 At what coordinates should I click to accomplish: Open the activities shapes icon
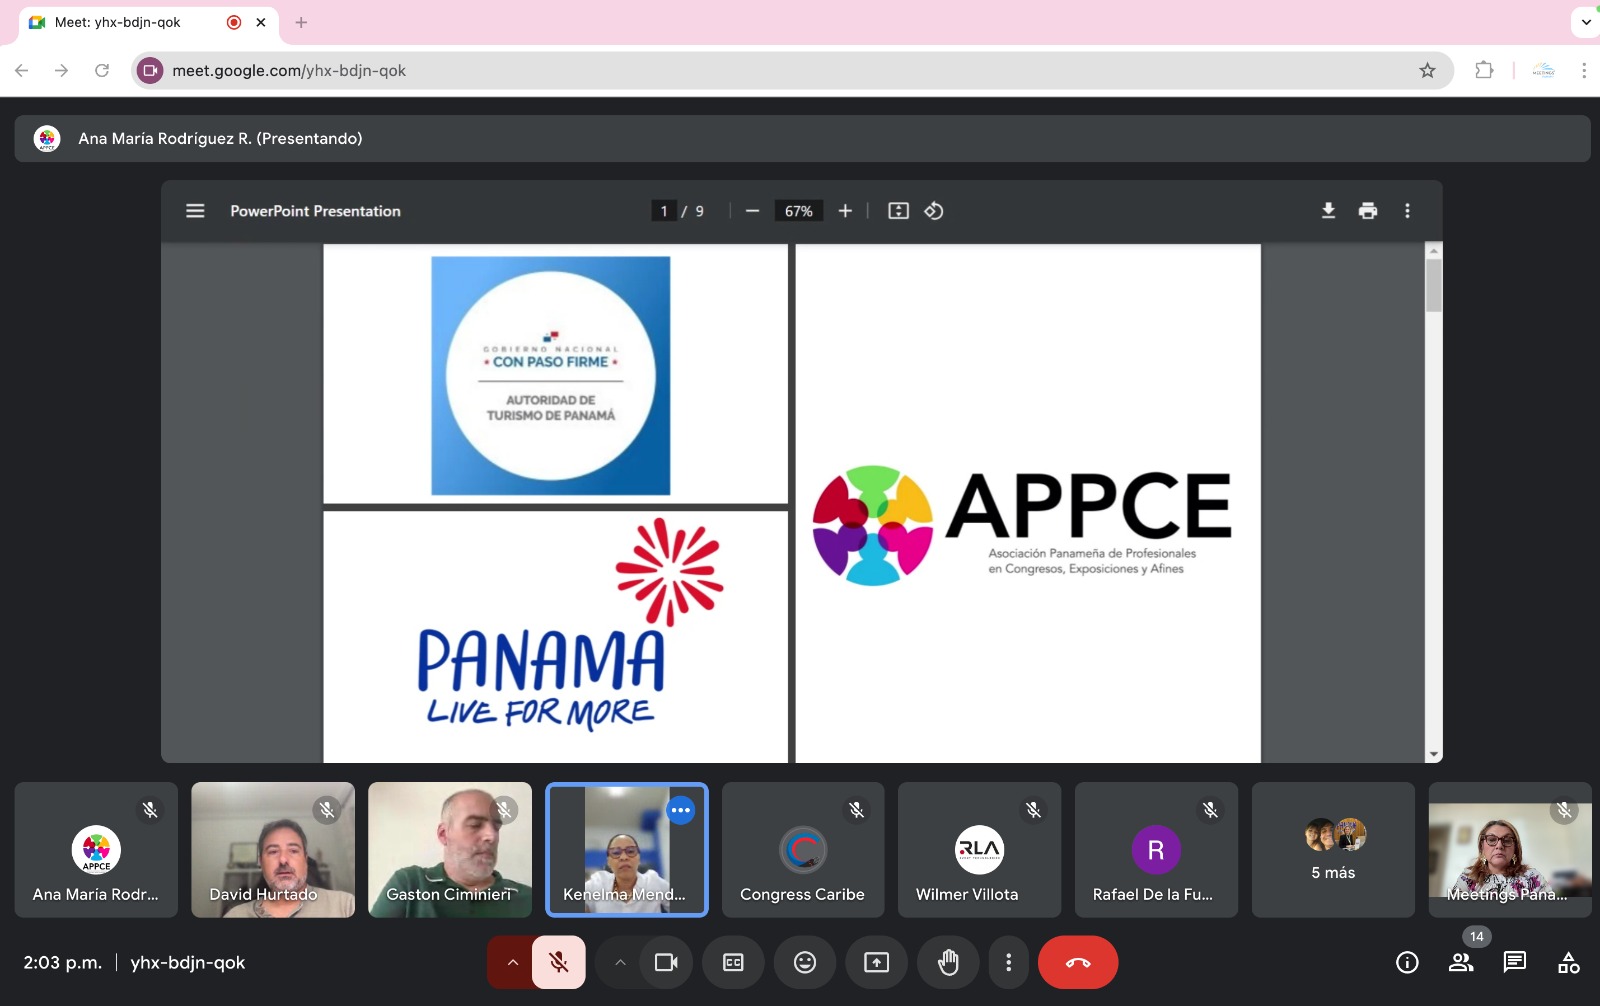1569,963
